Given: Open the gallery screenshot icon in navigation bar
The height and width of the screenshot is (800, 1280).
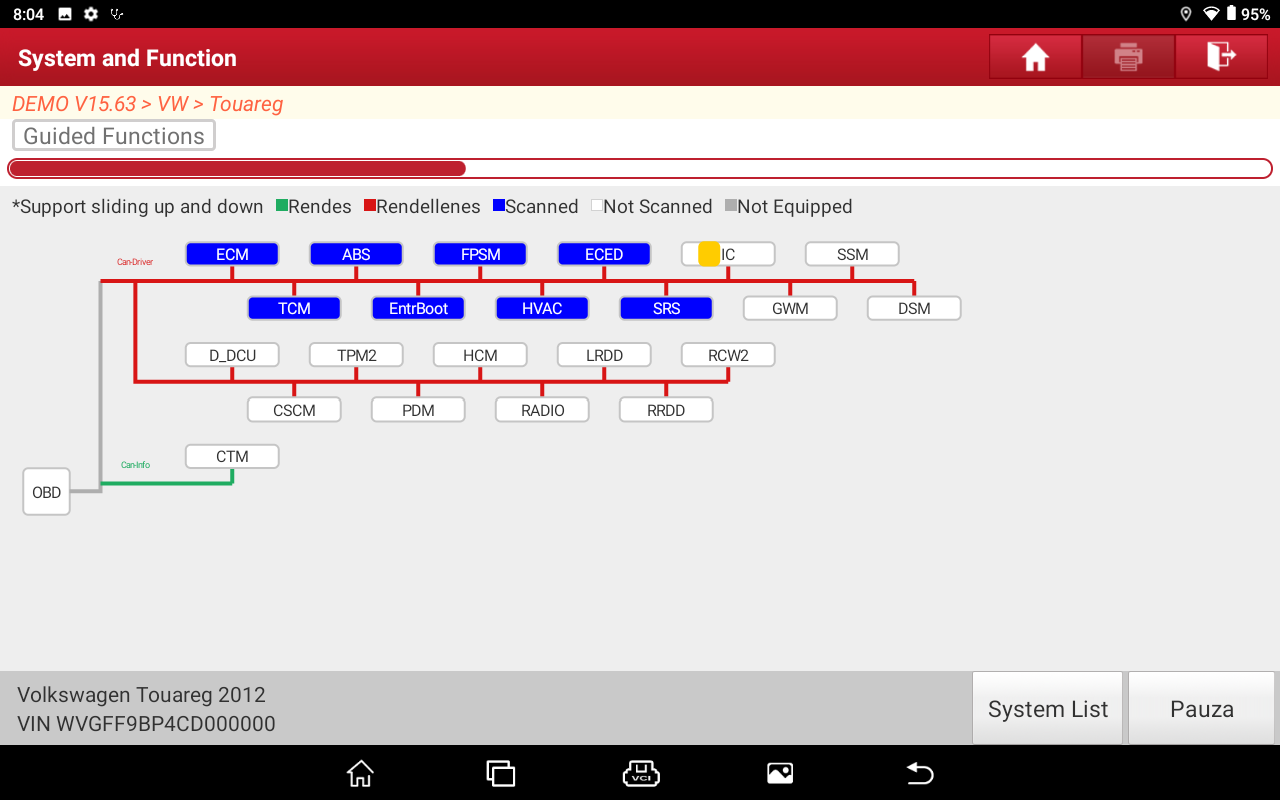Looking at the screenshot, I should click(x=780, y=773).
